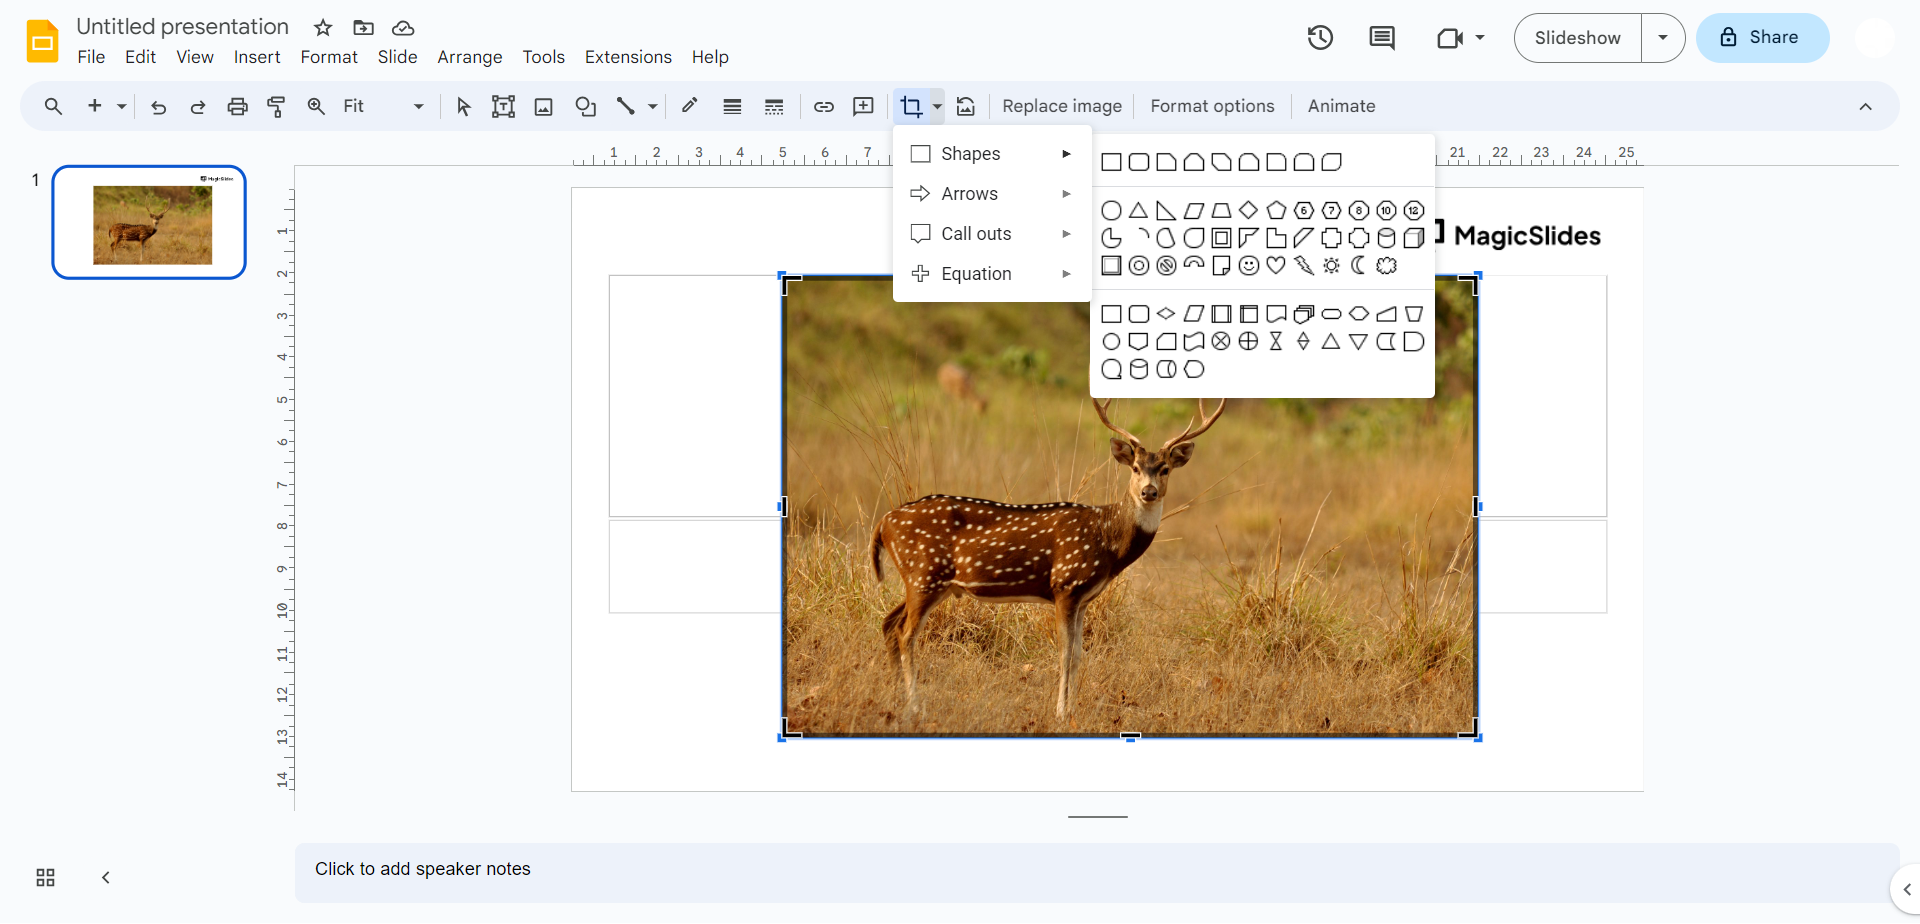Open the comments panel icon

click(1382, 38)
